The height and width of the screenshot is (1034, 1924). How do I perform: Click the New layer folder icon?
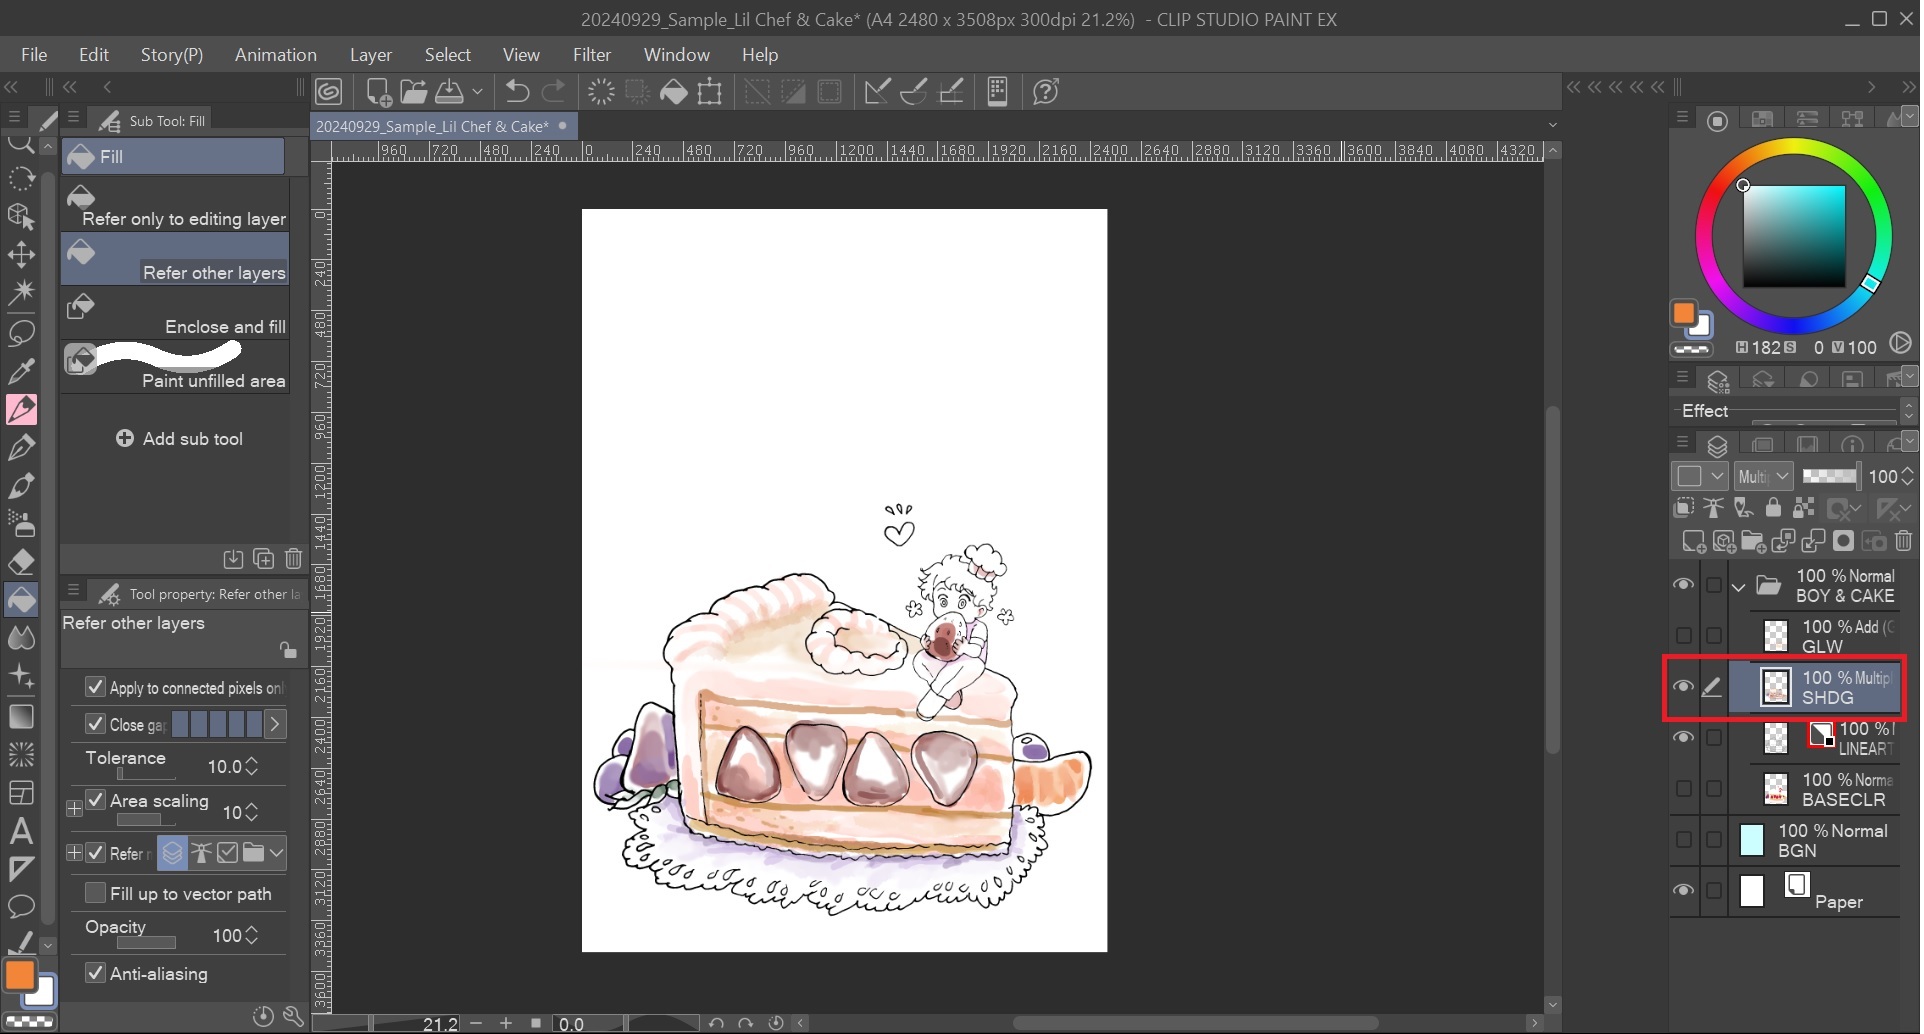click(1753, 541)
